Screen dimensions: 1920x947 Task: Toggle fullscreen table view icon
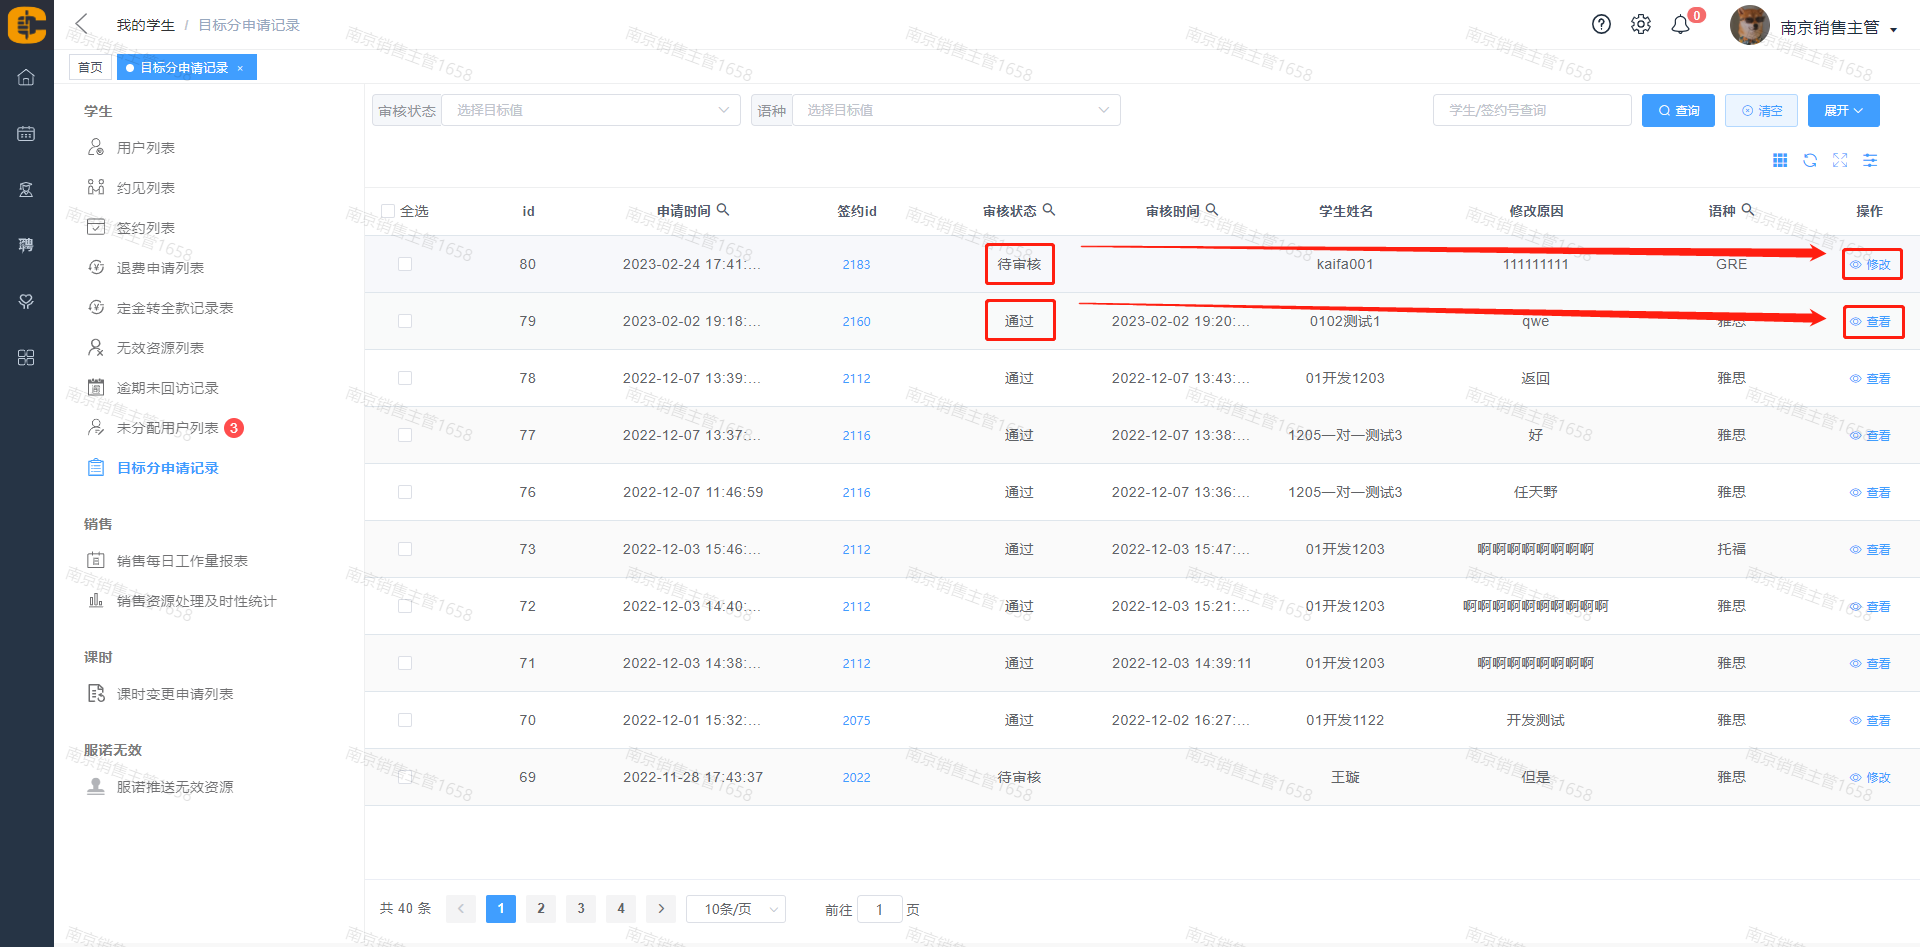pyautogui.click(x=1840, y=160)
